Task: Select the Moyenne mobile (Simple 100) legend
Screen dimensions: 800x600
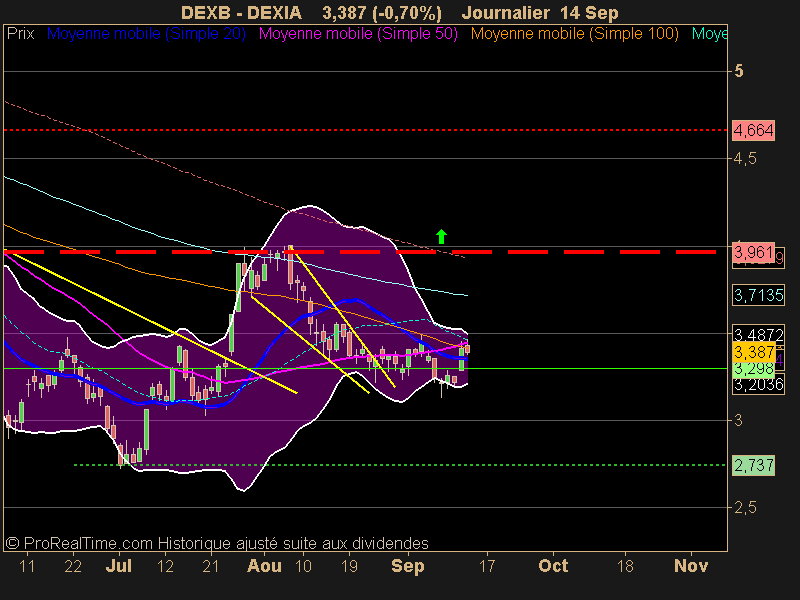Action: [574, 34]
